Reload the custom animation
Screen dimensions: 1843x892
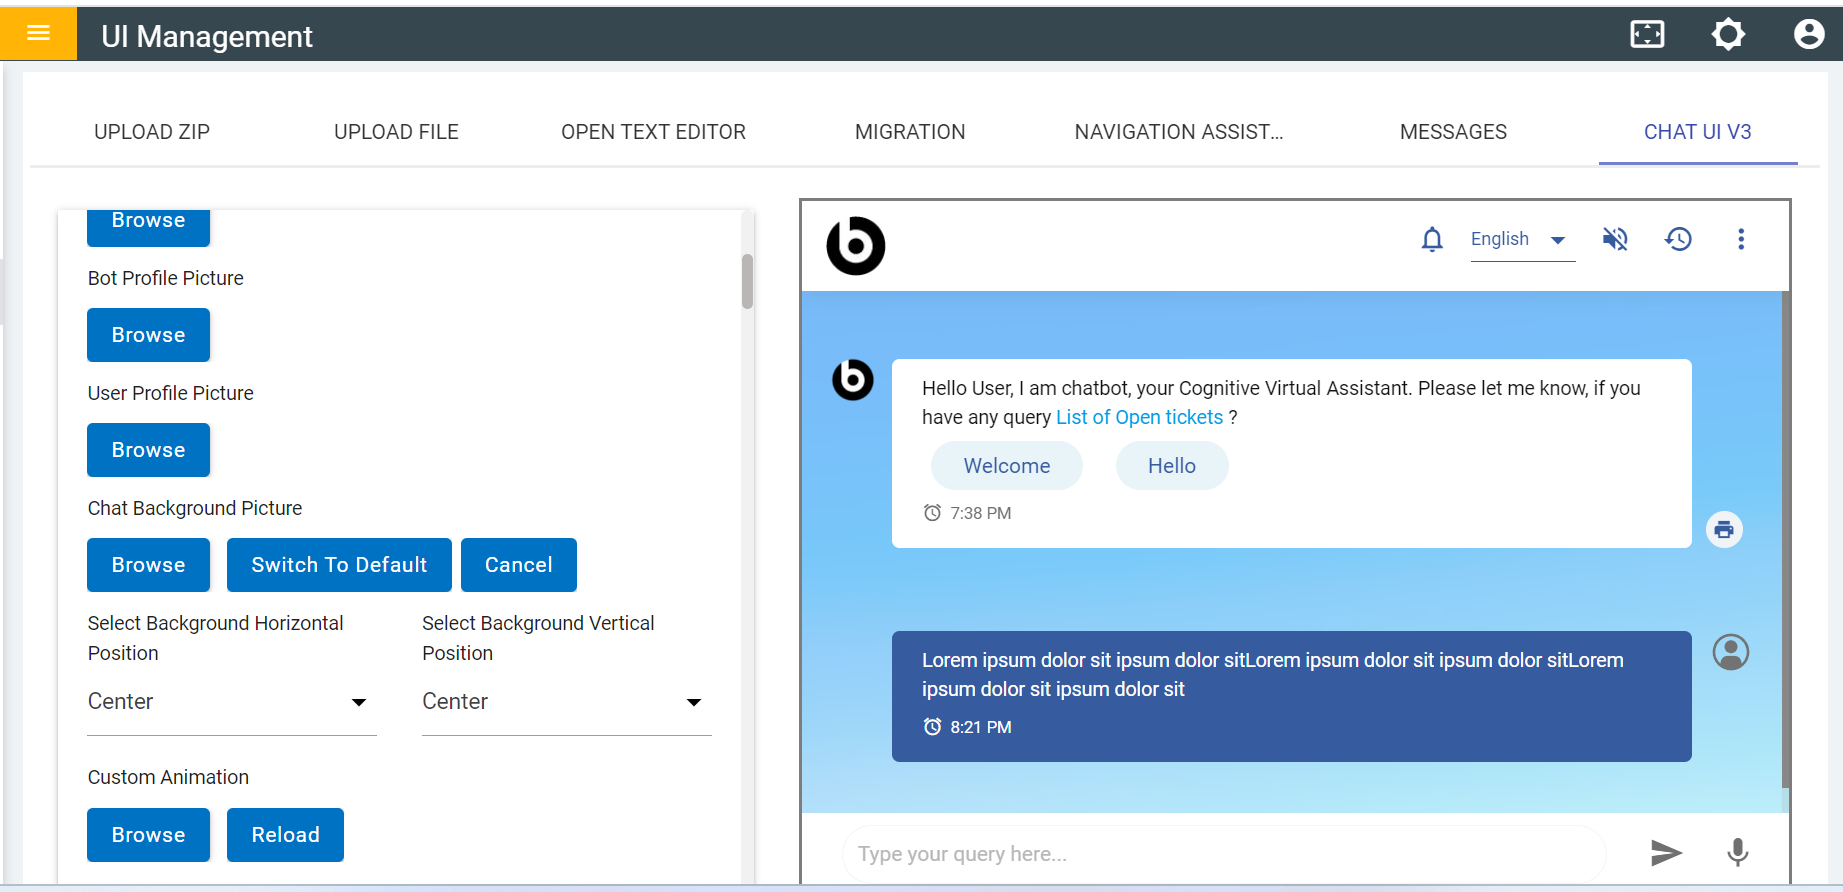point(285,835)
